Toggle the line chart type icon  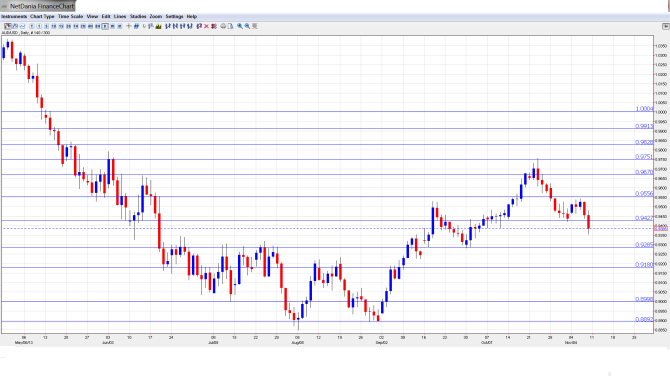[x=22, y=26]
